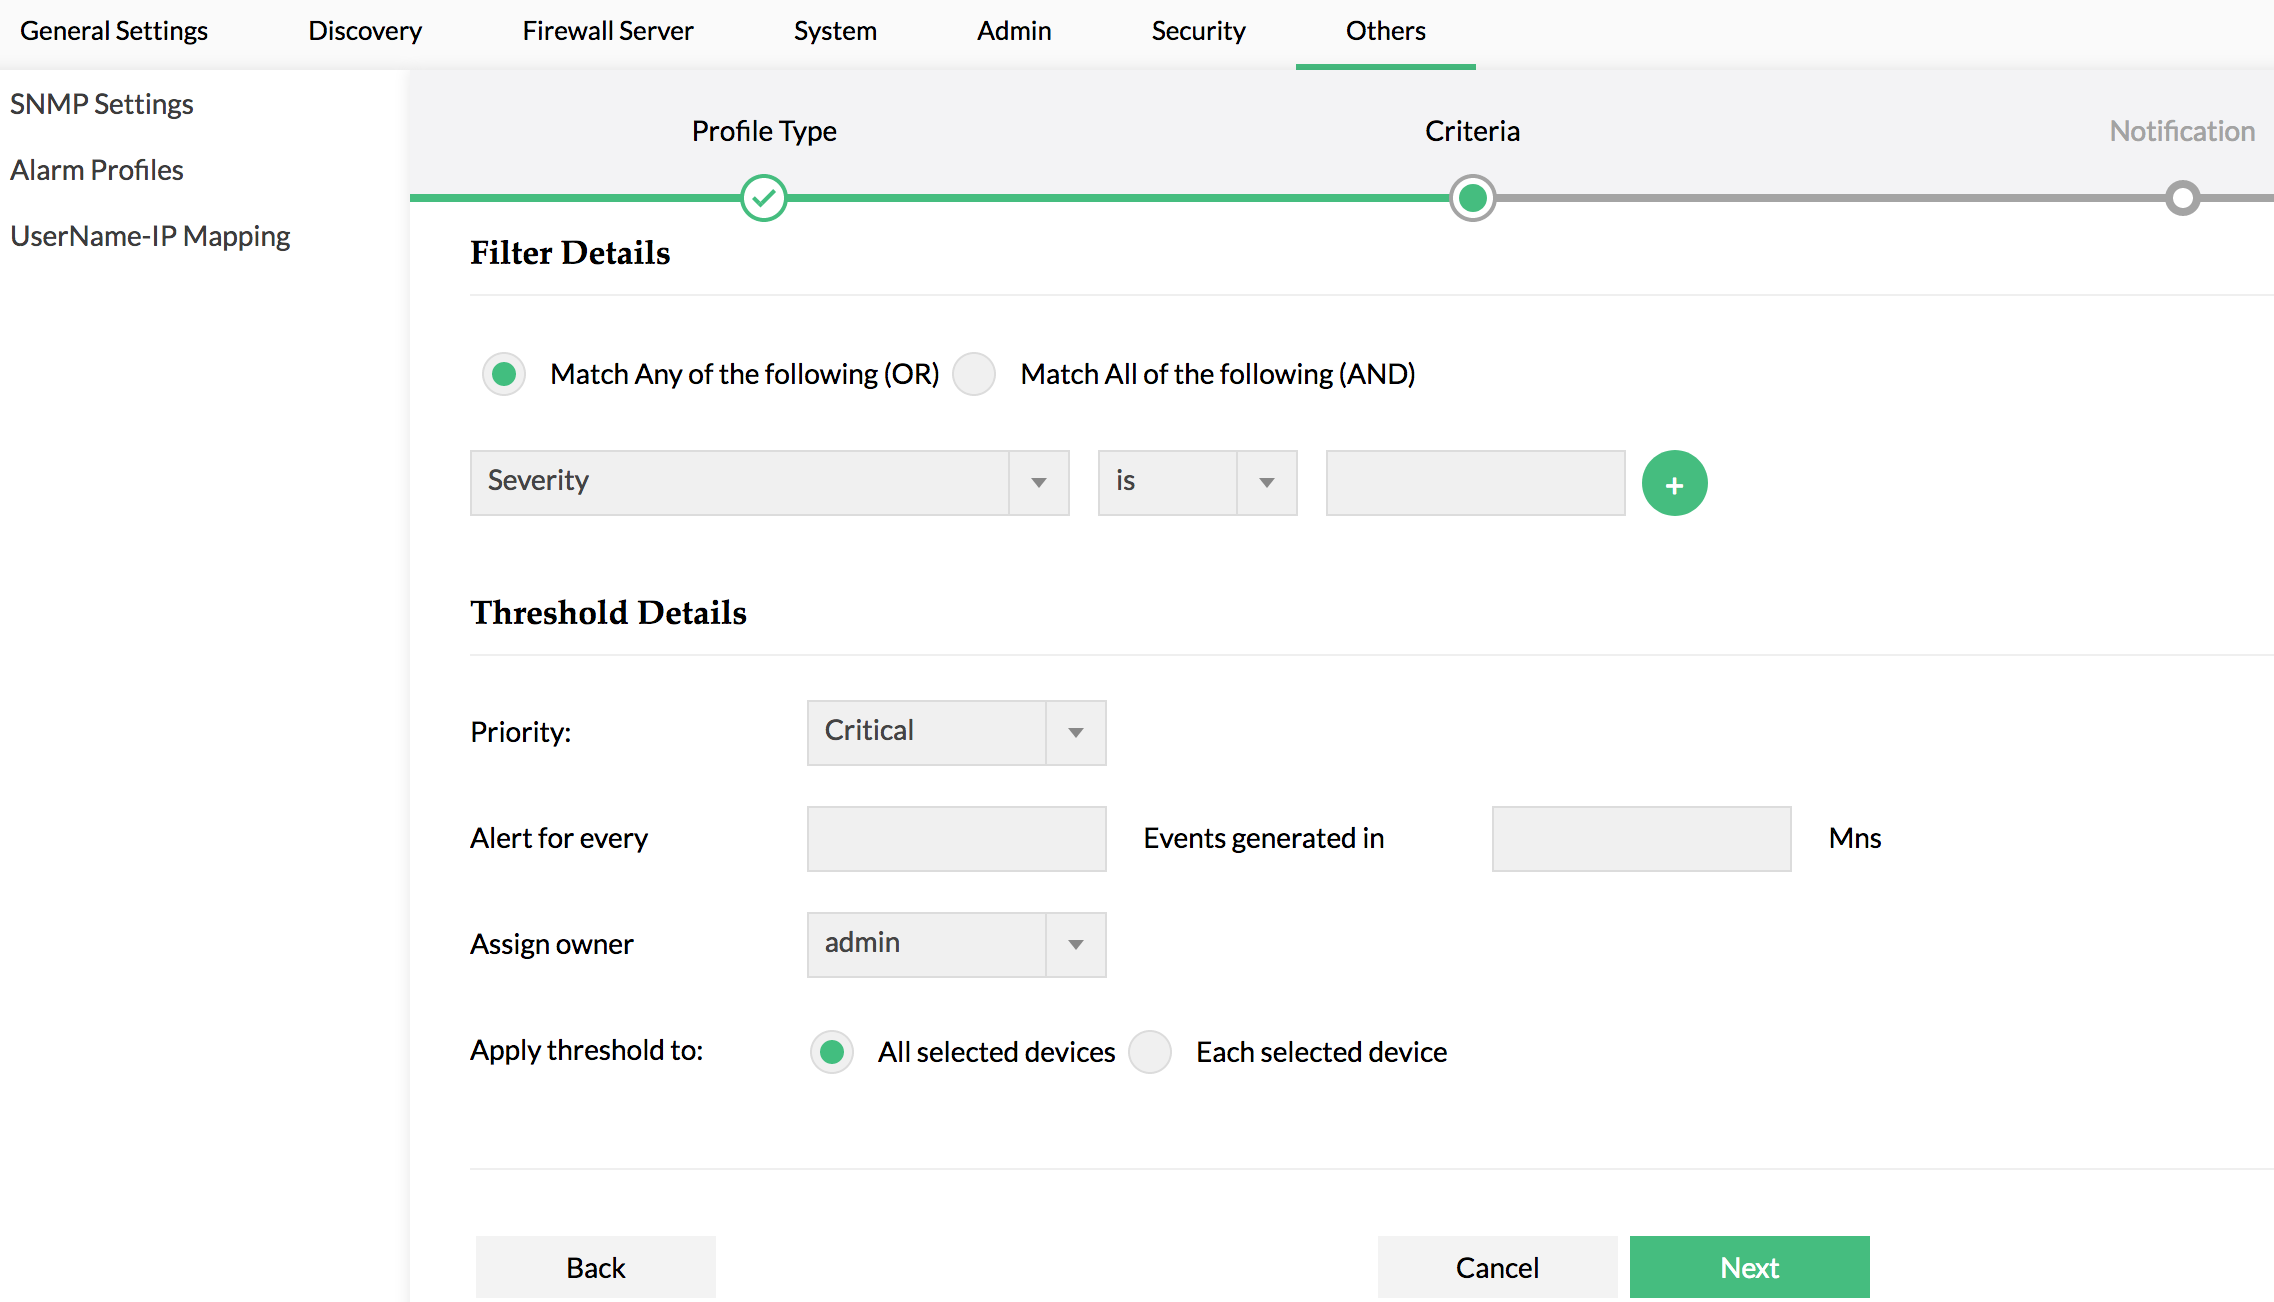Choose All selected devices radio option
This screenshot has width=2274, height=1302.
[832, 1052]
